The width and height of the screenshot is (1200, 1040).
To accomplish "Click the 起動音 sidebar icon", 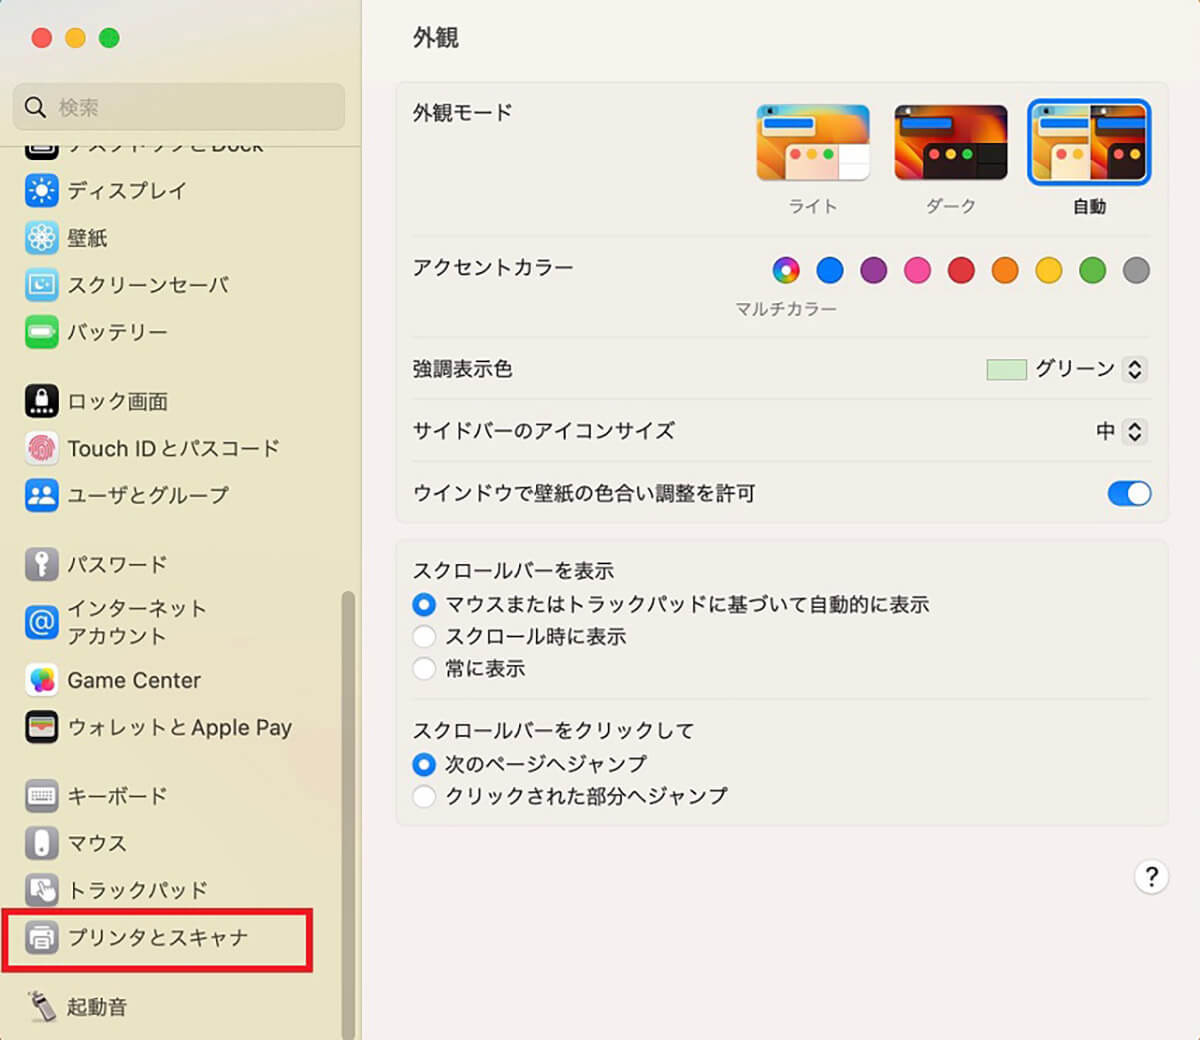I will (x=42, y=1006).
